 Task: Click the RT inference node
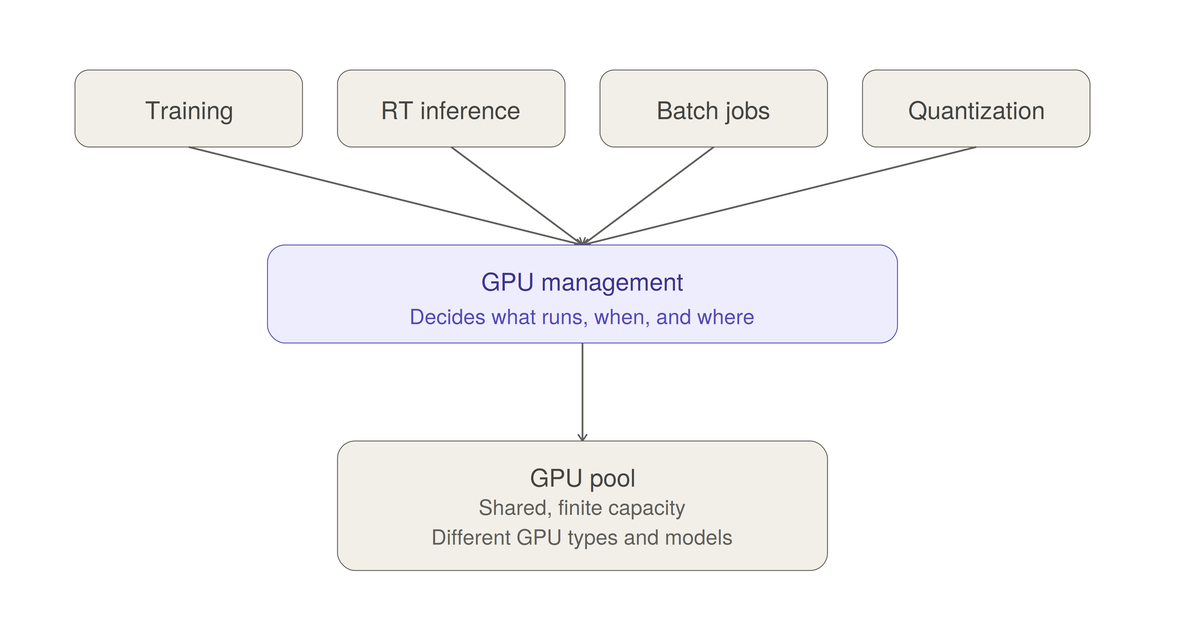click(451, 109)
